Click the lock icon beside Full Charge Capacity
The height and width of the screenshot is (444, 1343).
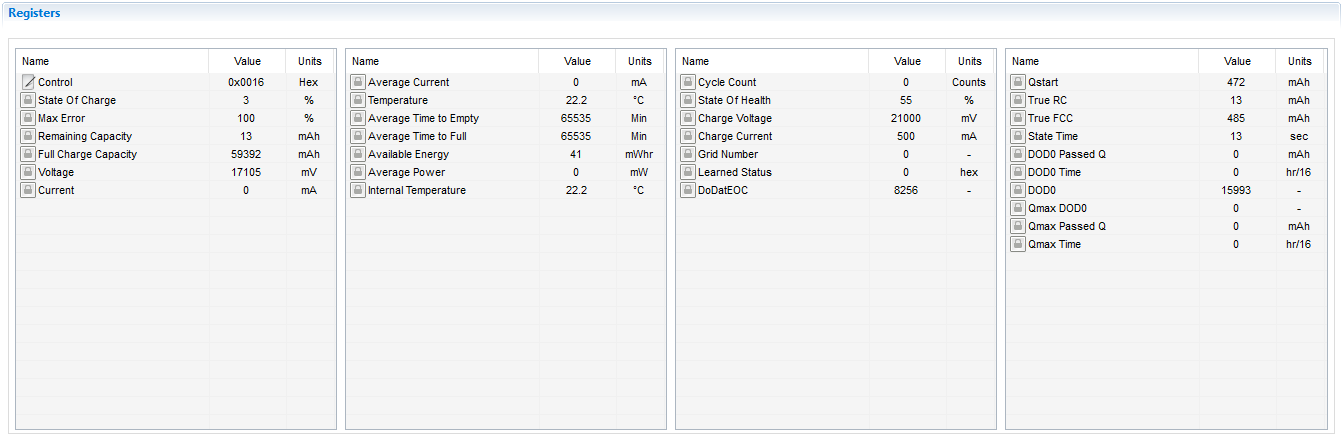pyautogui.click(x=28, y=154)
